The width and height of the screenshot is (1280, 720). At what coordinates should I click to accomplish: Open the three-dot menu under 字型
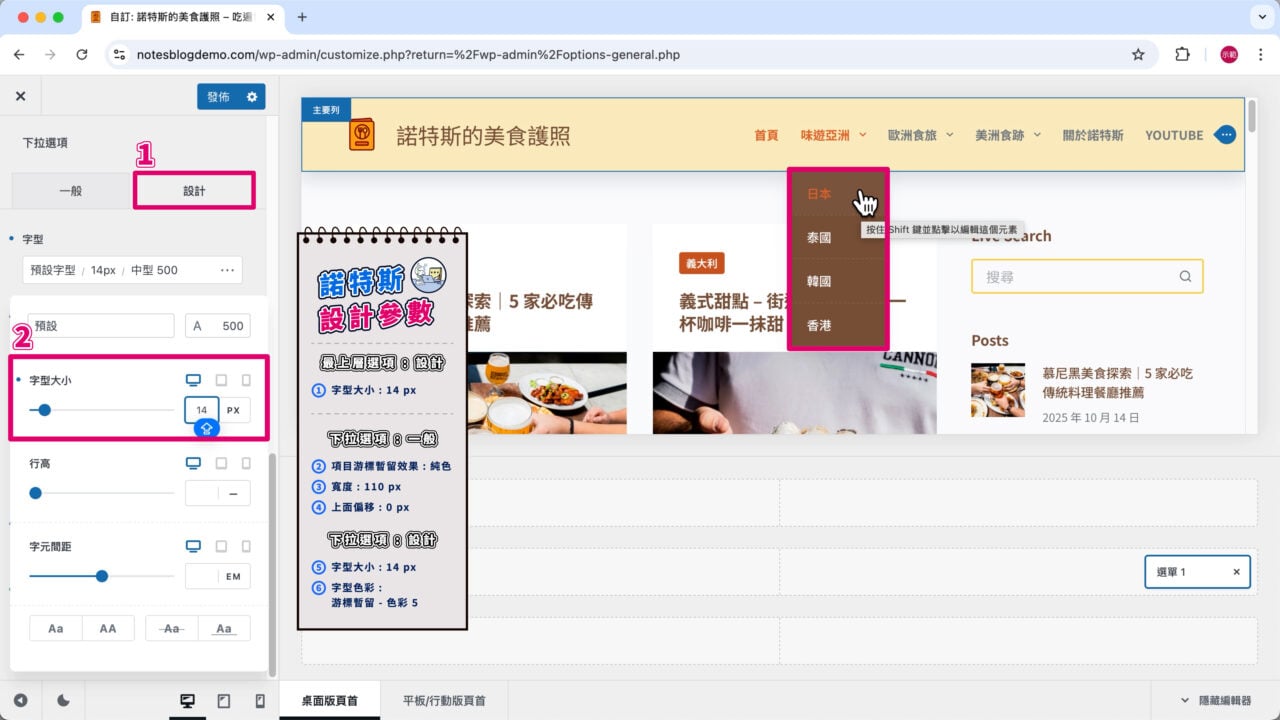(227, 269)
